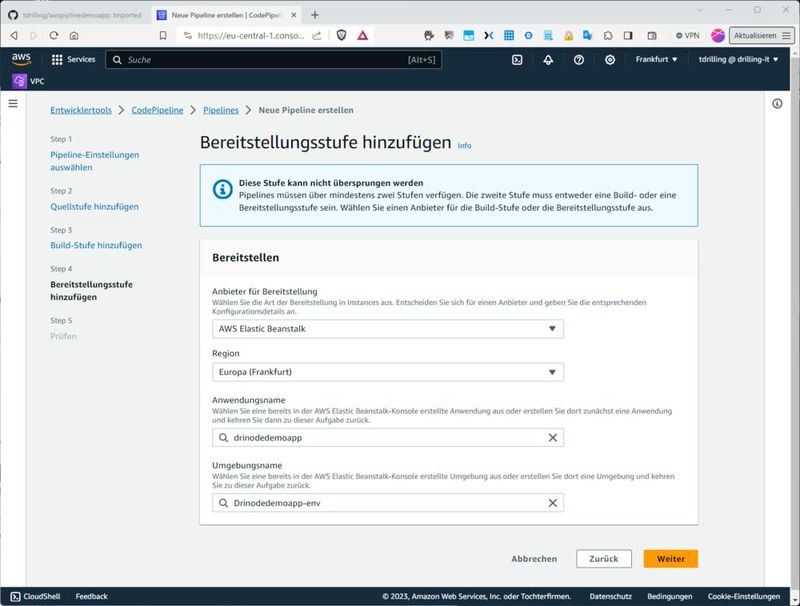Open the Datenschutz footer link

(610, 596)
